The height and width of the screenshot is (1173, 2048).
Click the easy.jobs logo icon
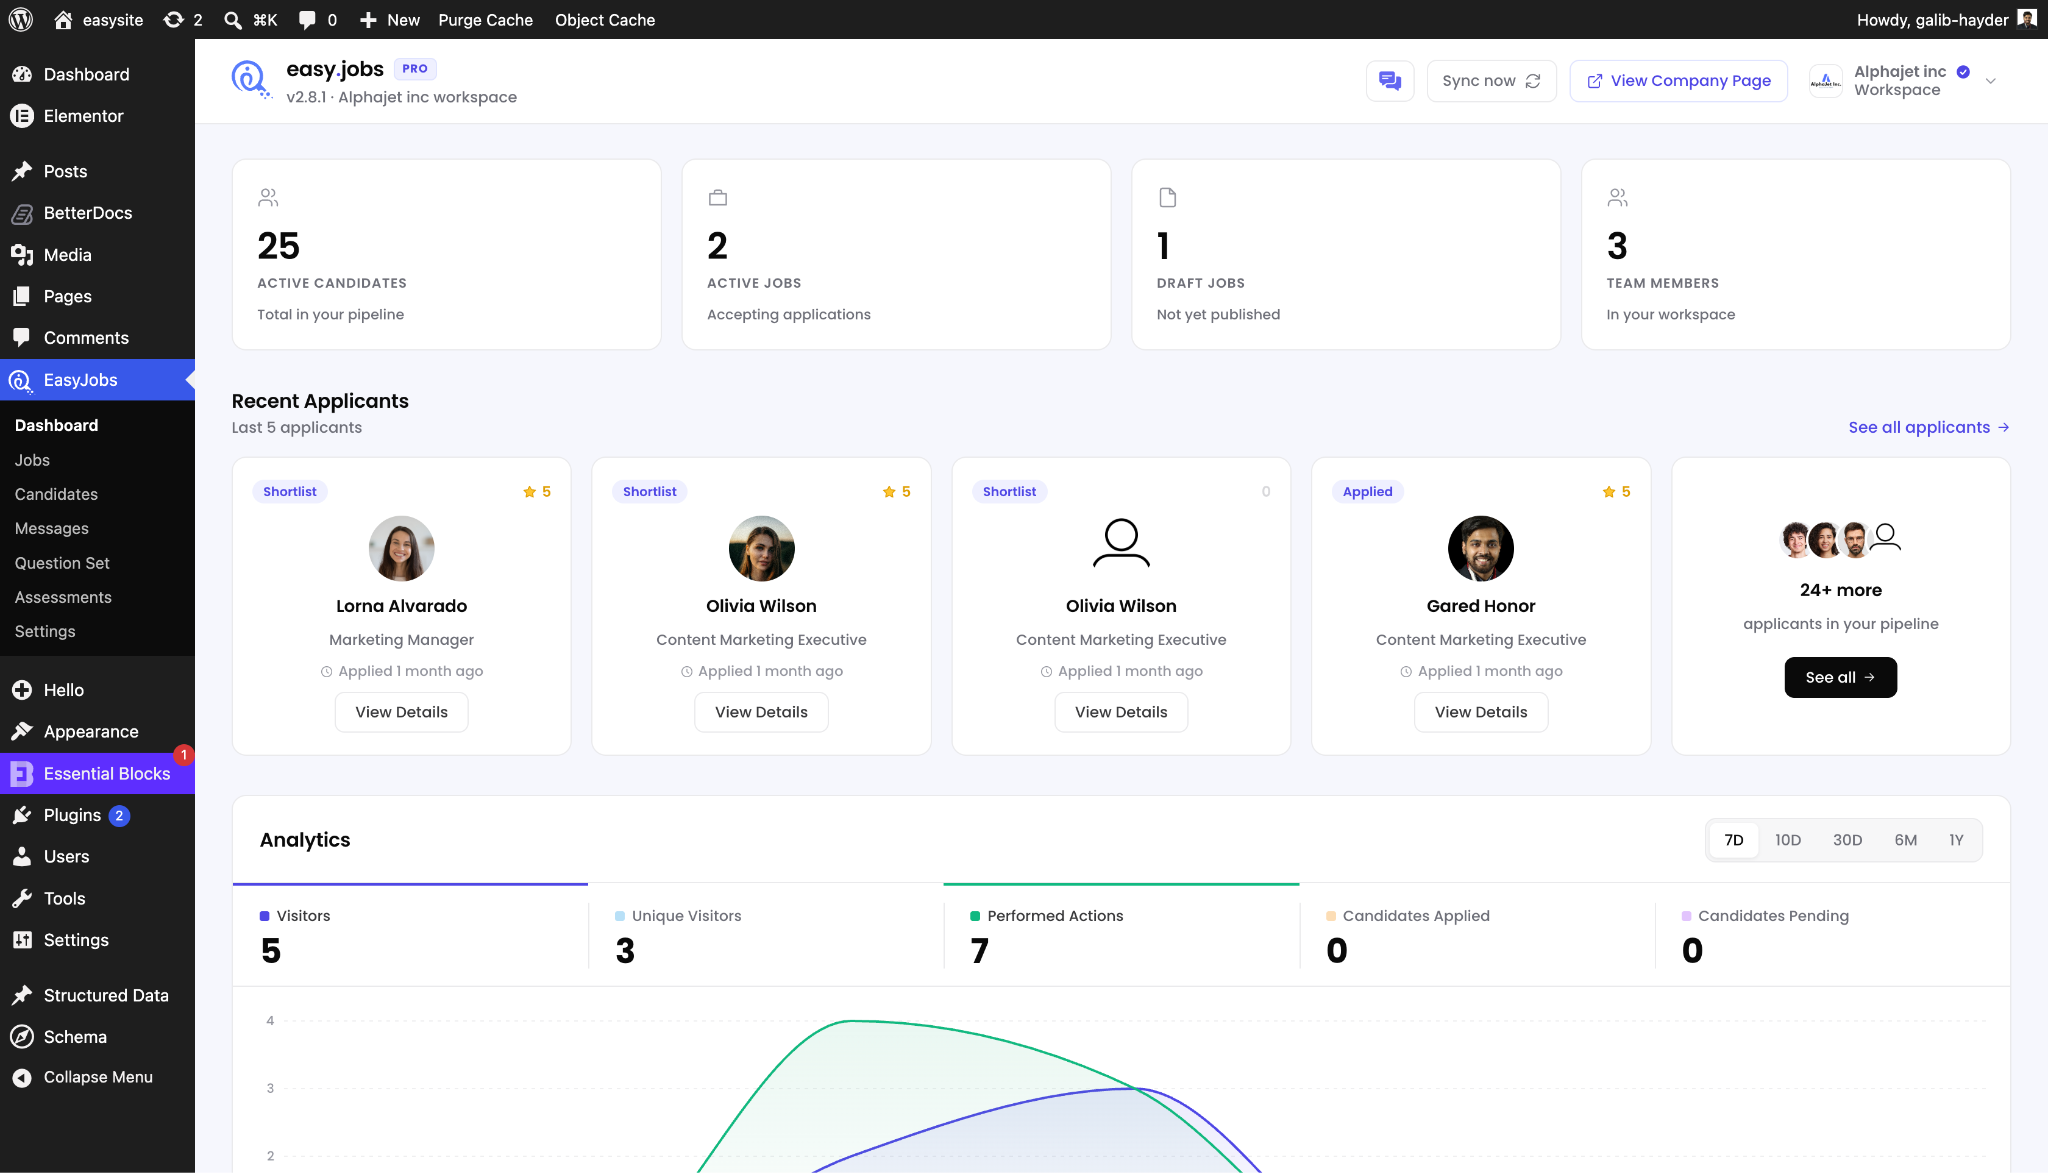pos(250,79)
